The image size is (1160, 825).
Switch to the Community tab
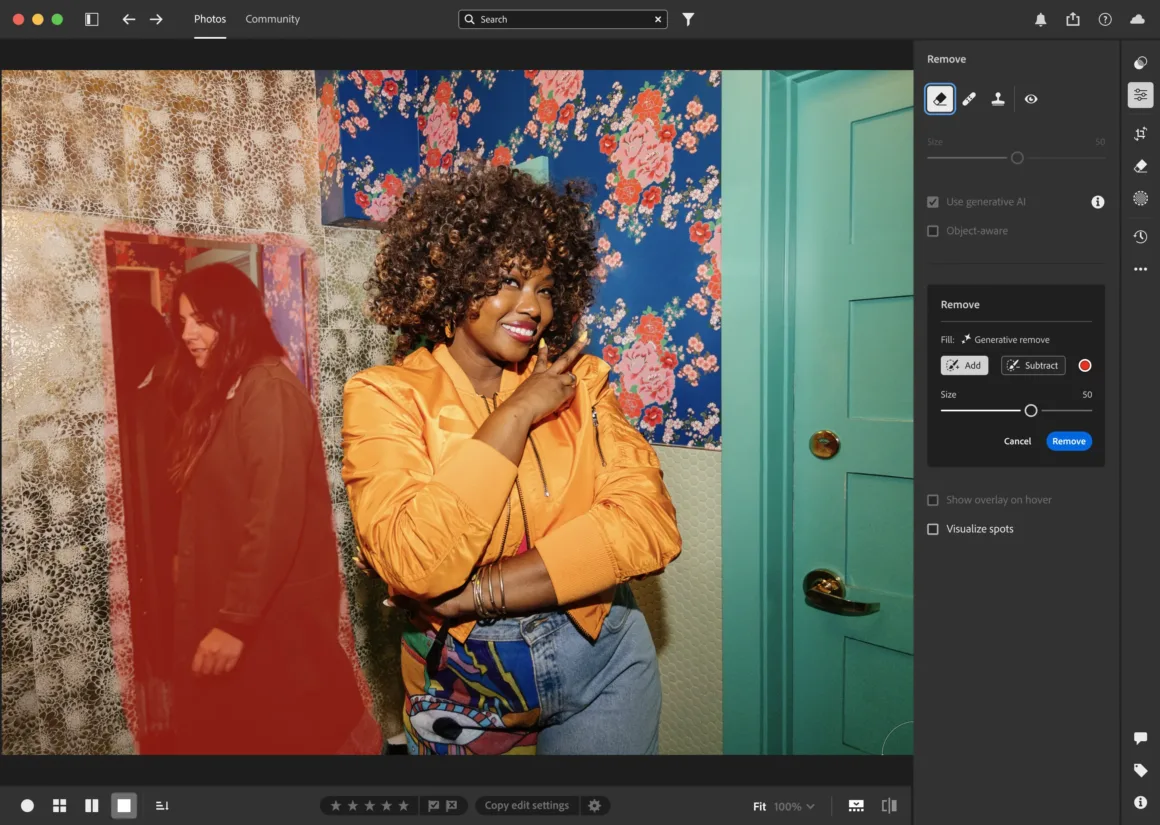click(x=272, y=19)
